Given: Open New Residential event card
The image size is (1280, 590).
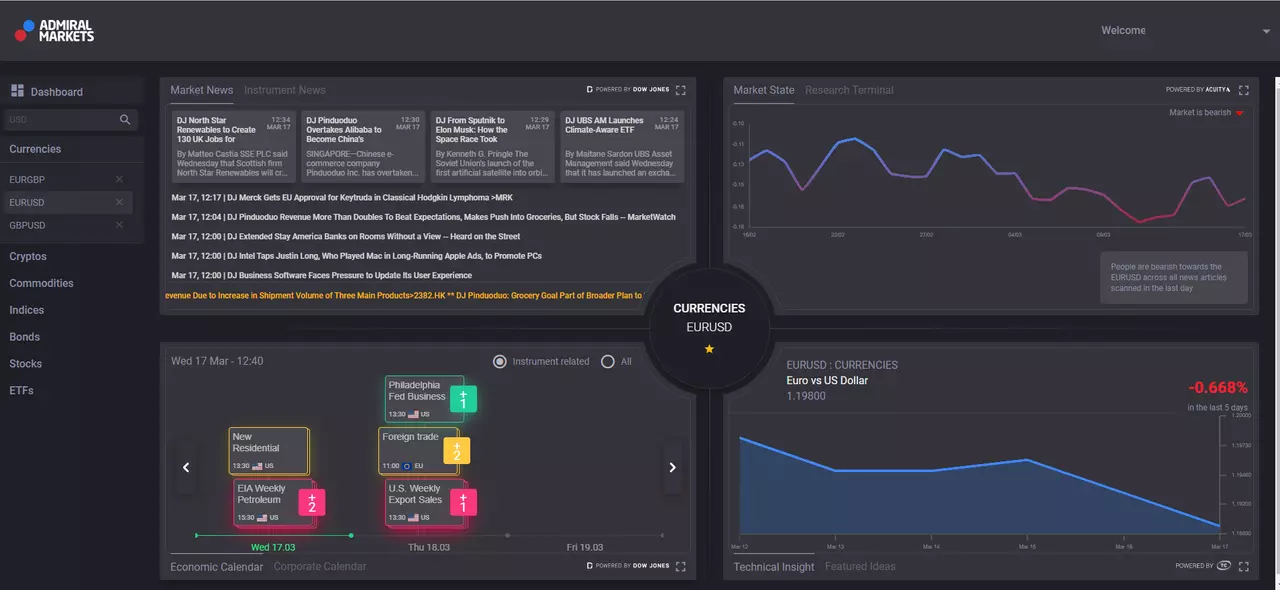Looking at the screenshot, I should 268,451.
